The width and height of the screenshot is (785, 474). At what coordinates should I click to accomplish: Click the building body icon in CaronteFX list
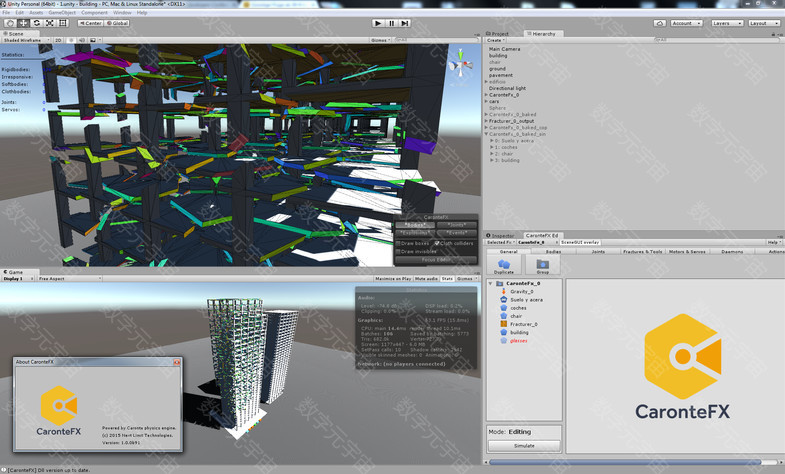coord(504,332)
